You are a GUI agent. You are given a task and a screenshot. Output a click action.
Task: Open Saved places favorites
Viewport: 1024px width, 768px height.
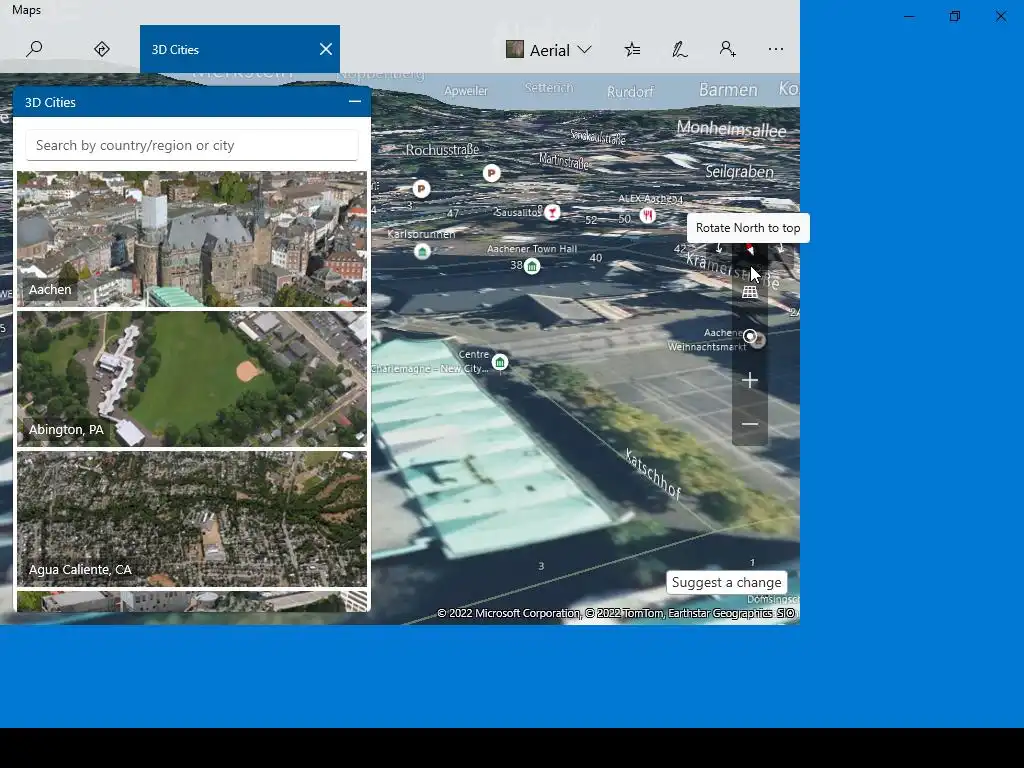click(632, 50)
